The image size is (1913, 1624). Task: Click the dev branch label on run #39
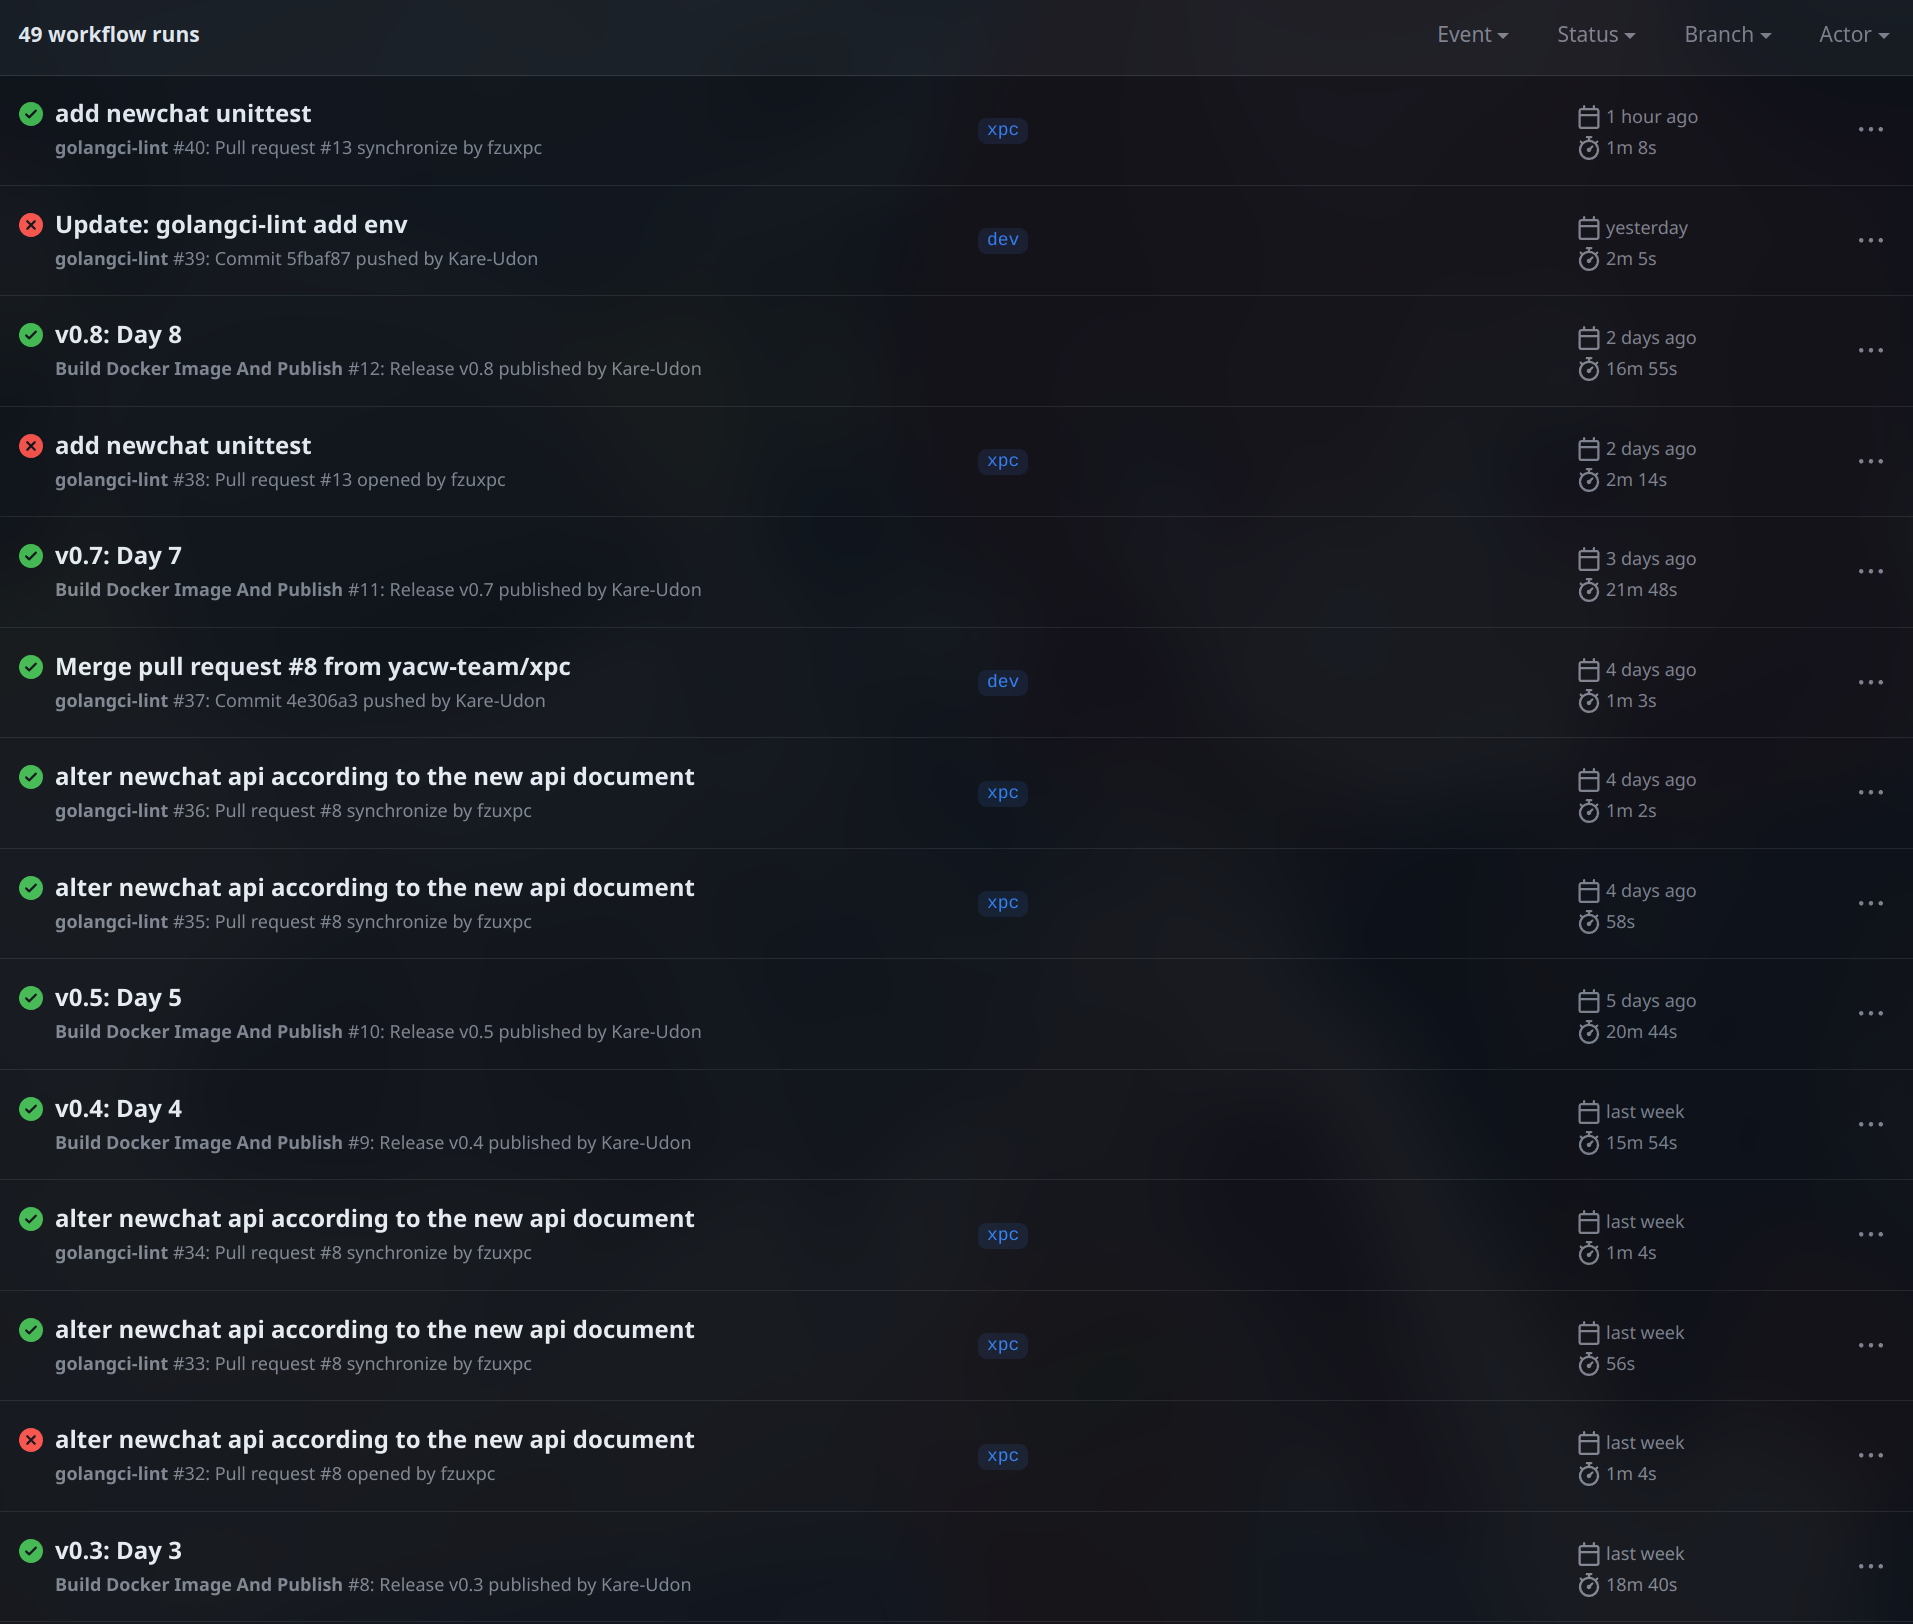(x=1002, y=240)
